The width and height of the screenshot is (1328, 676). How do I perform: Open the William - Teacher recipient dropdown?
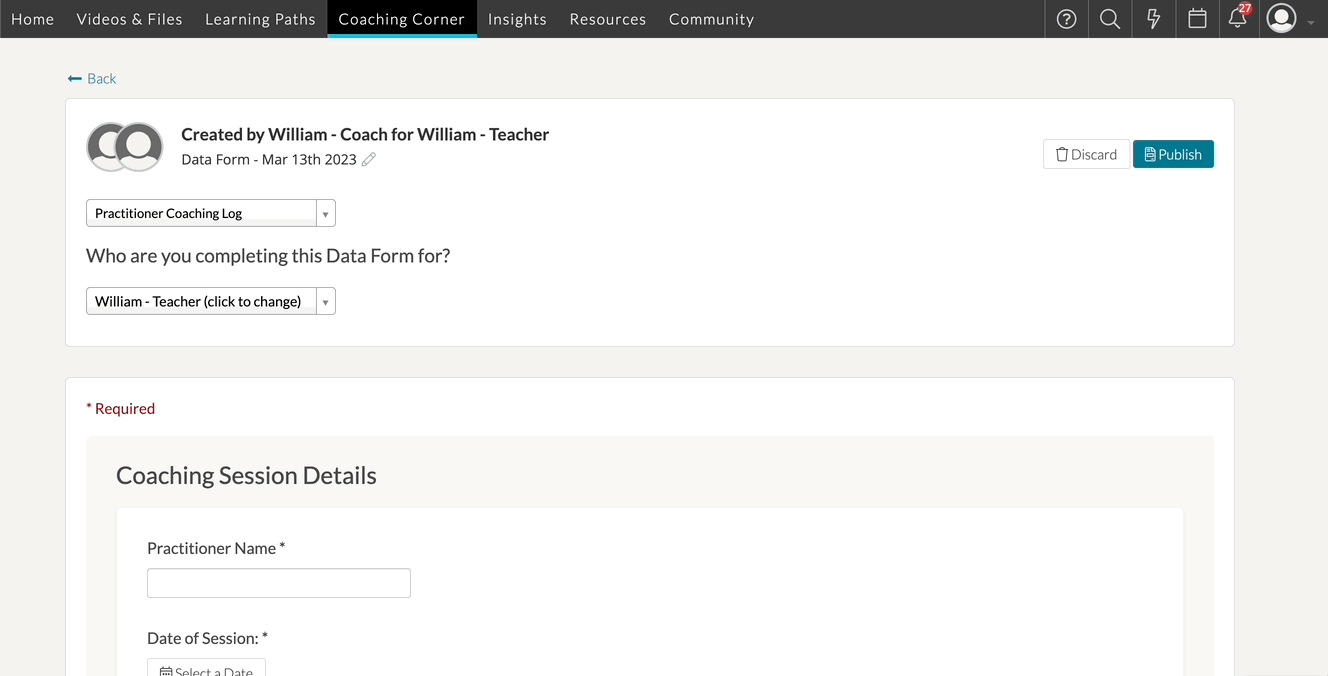[x=211, y=301]
